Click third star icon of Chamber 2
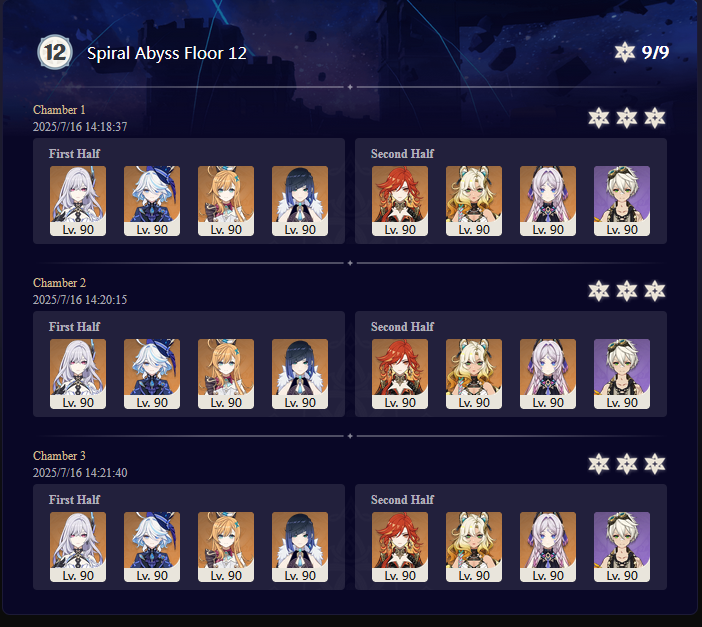 pyautogui.click(x=655, y=291)
